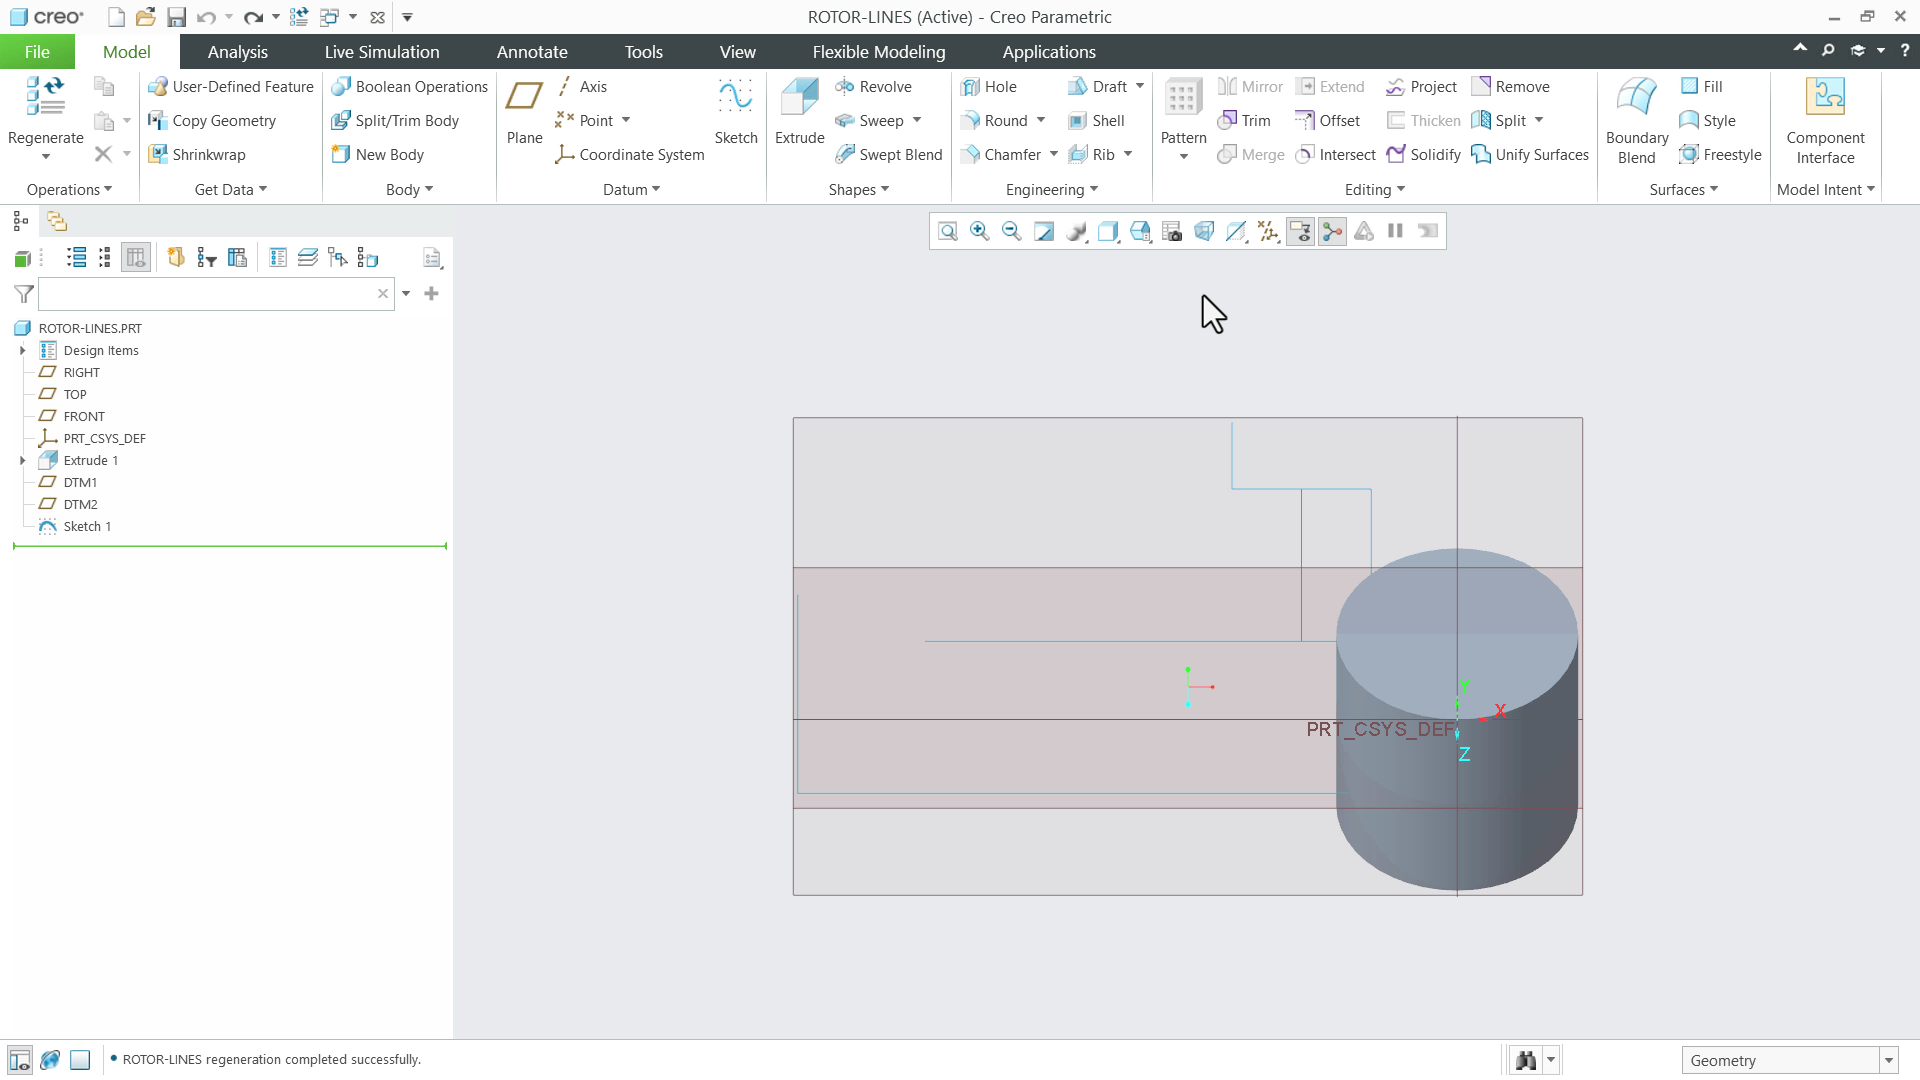
Task: Toggle Spin Center display
Action: (1332, 232)
